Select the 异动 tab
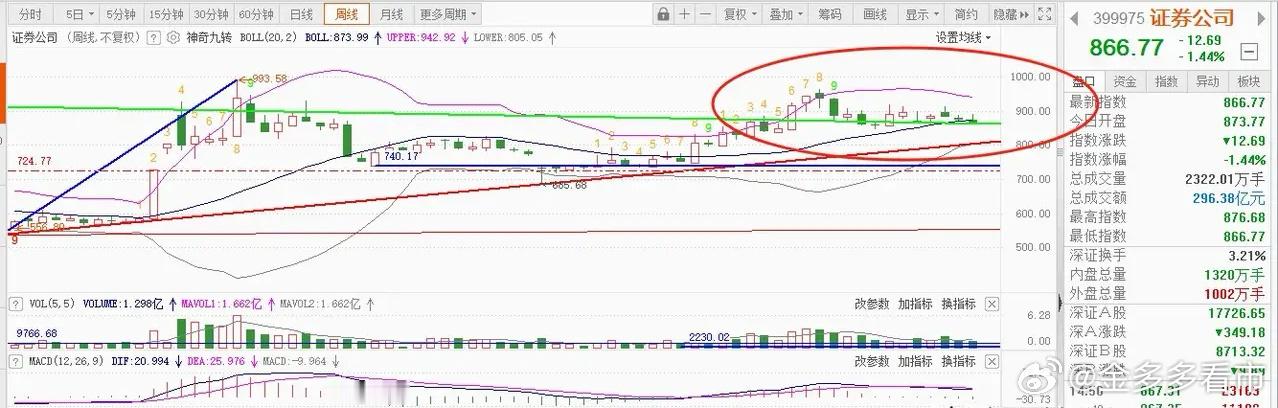 pos(1207,82)
